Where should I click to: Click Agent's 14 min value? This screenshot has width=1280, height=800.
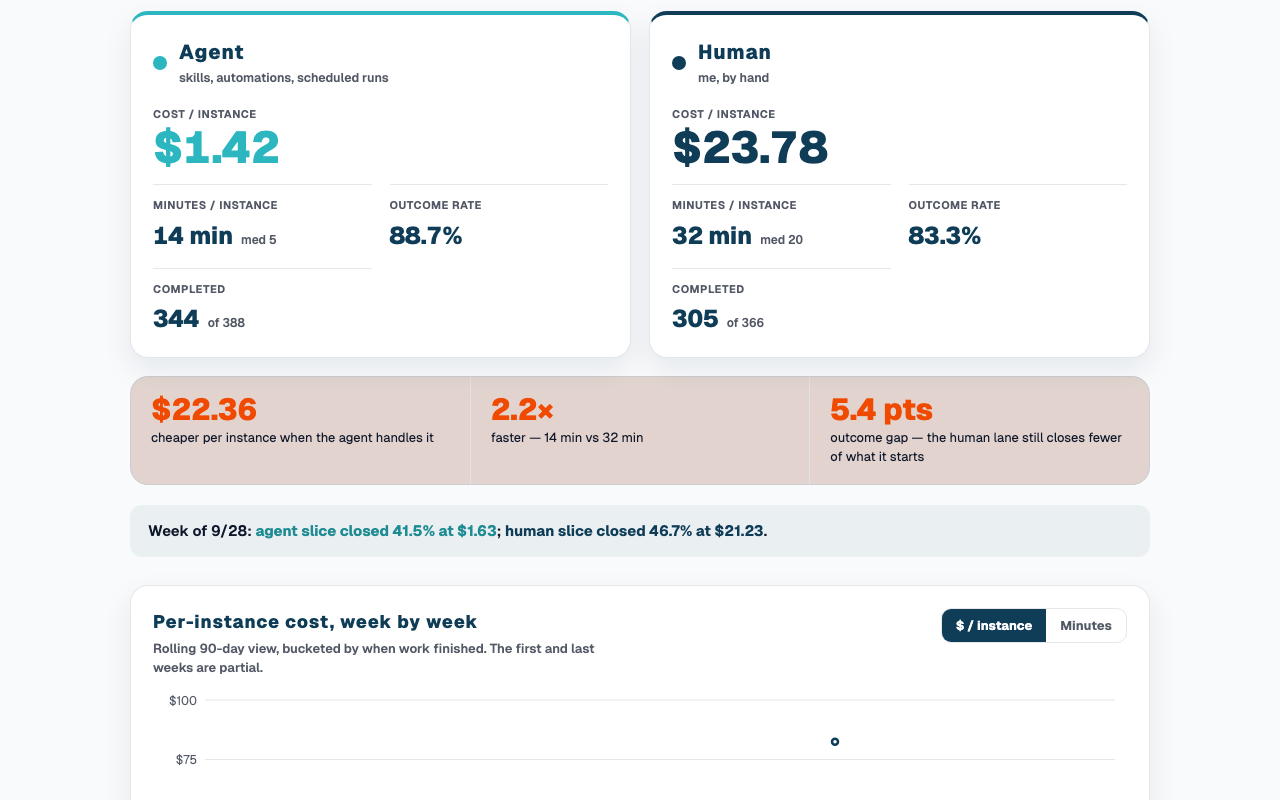[193, 236]
